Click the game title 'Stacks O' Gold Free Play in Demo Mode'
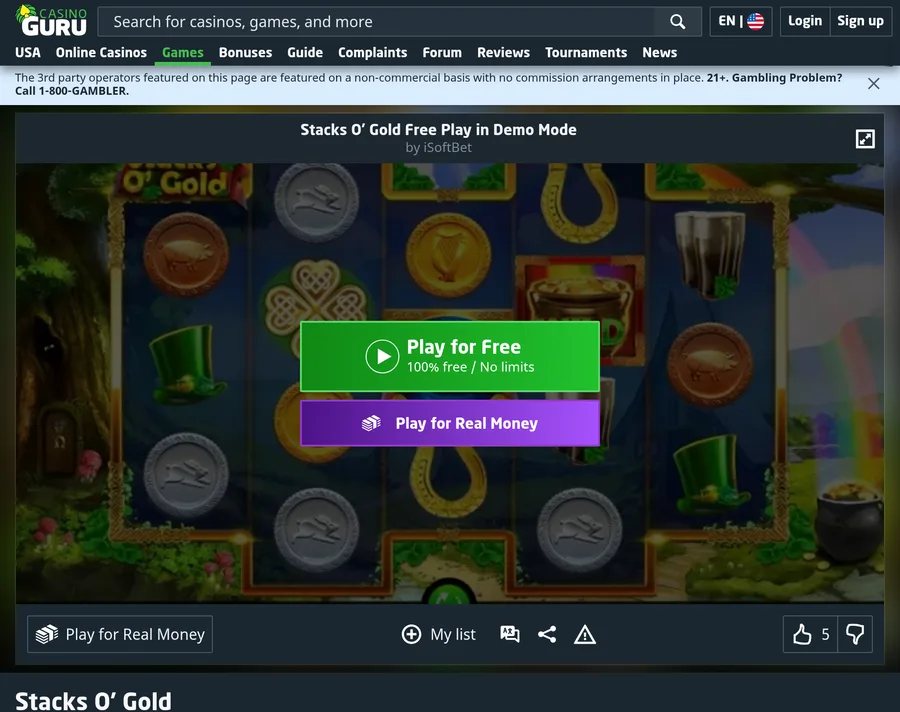 pos(439,130)
